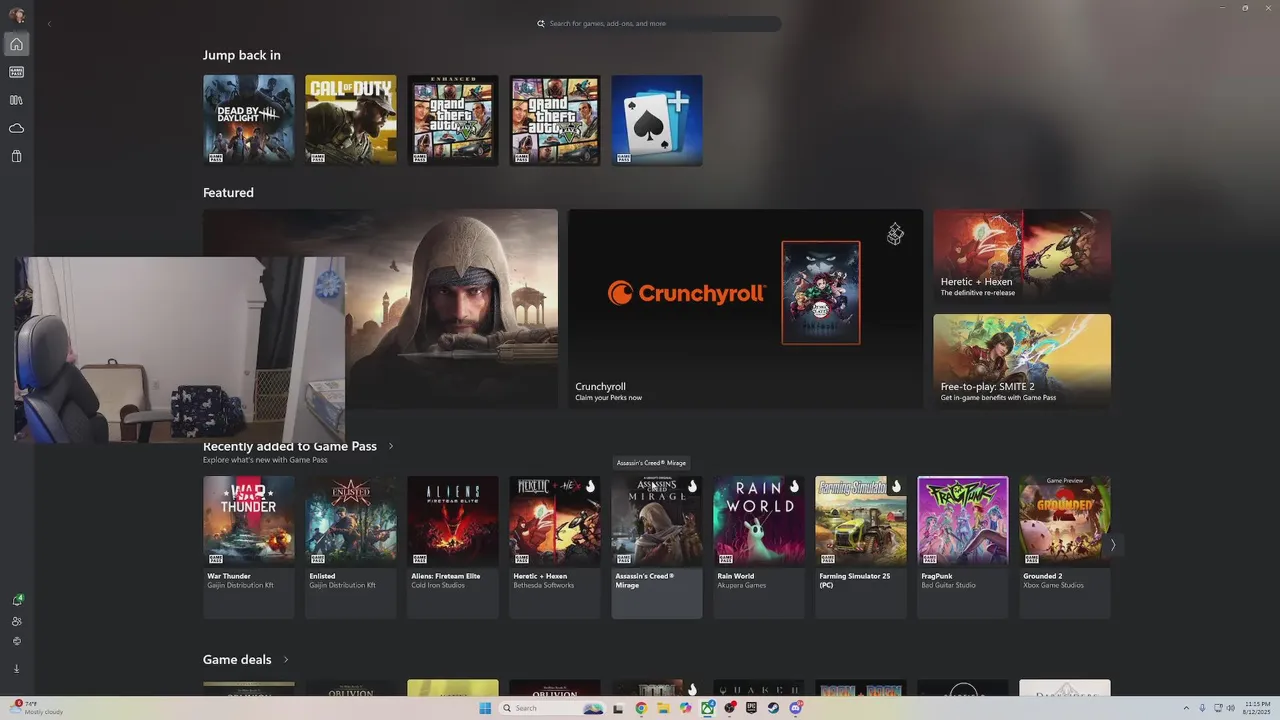This screenshot has height=720, width=1280.
Task: Show hidden system tray icons
Action: point(1187,708)
